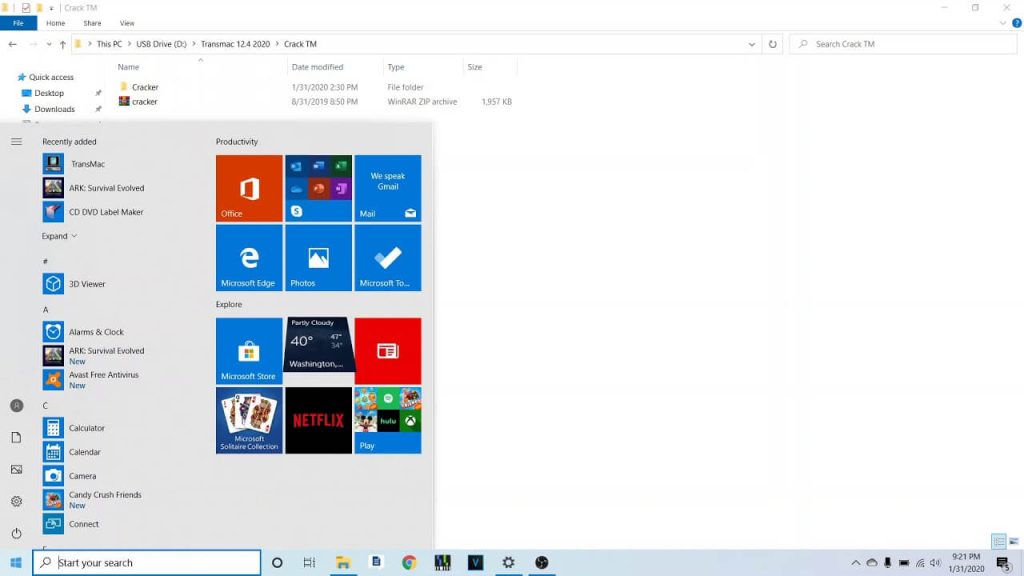Open the Play games folder tile

click(x=388, y=420)
